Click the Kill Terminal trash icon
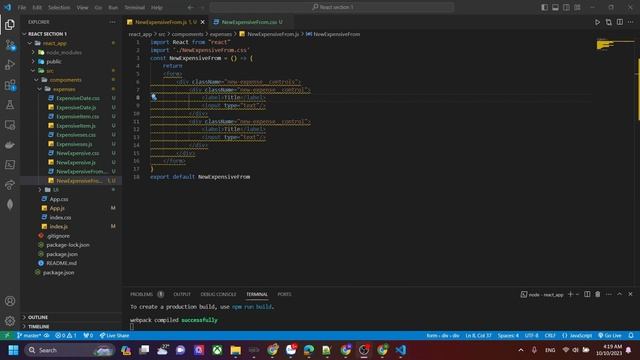 coord(598,294)
